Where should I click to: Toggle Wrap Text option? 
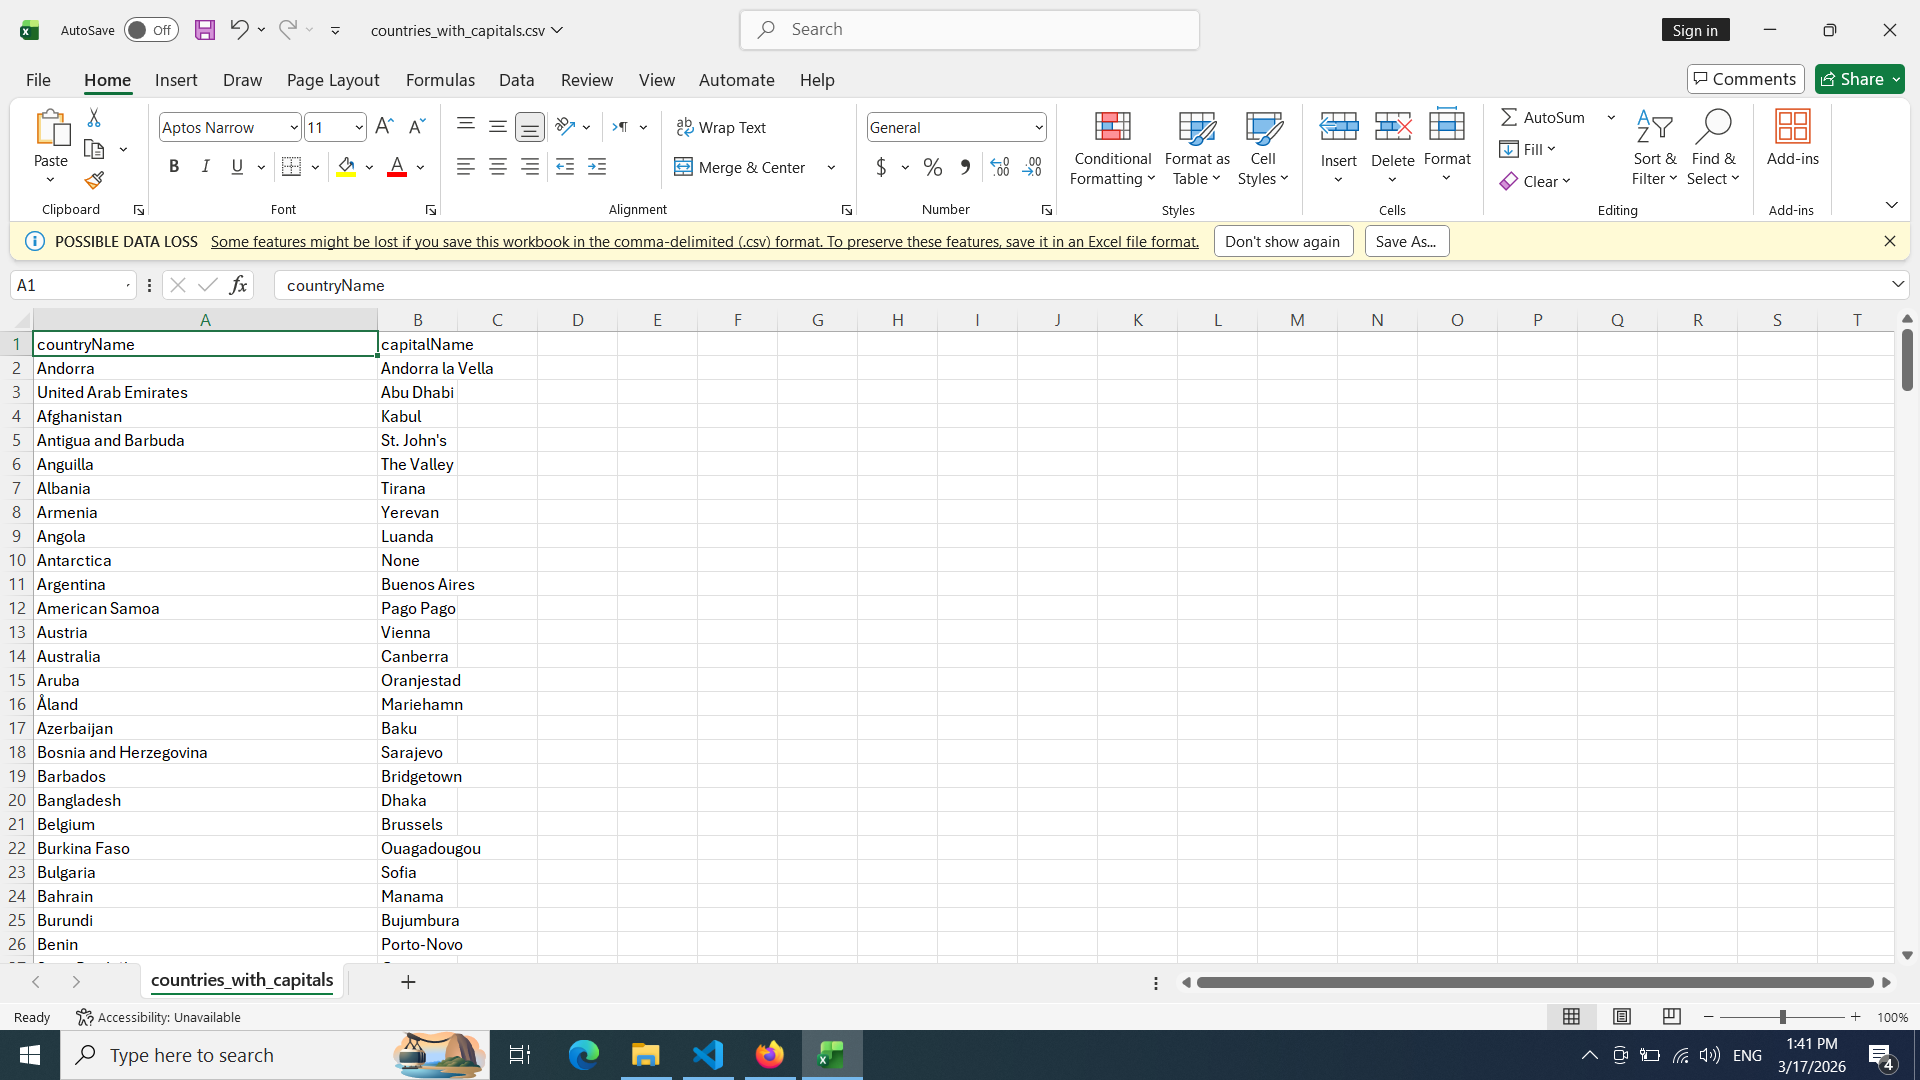(721, 127)
